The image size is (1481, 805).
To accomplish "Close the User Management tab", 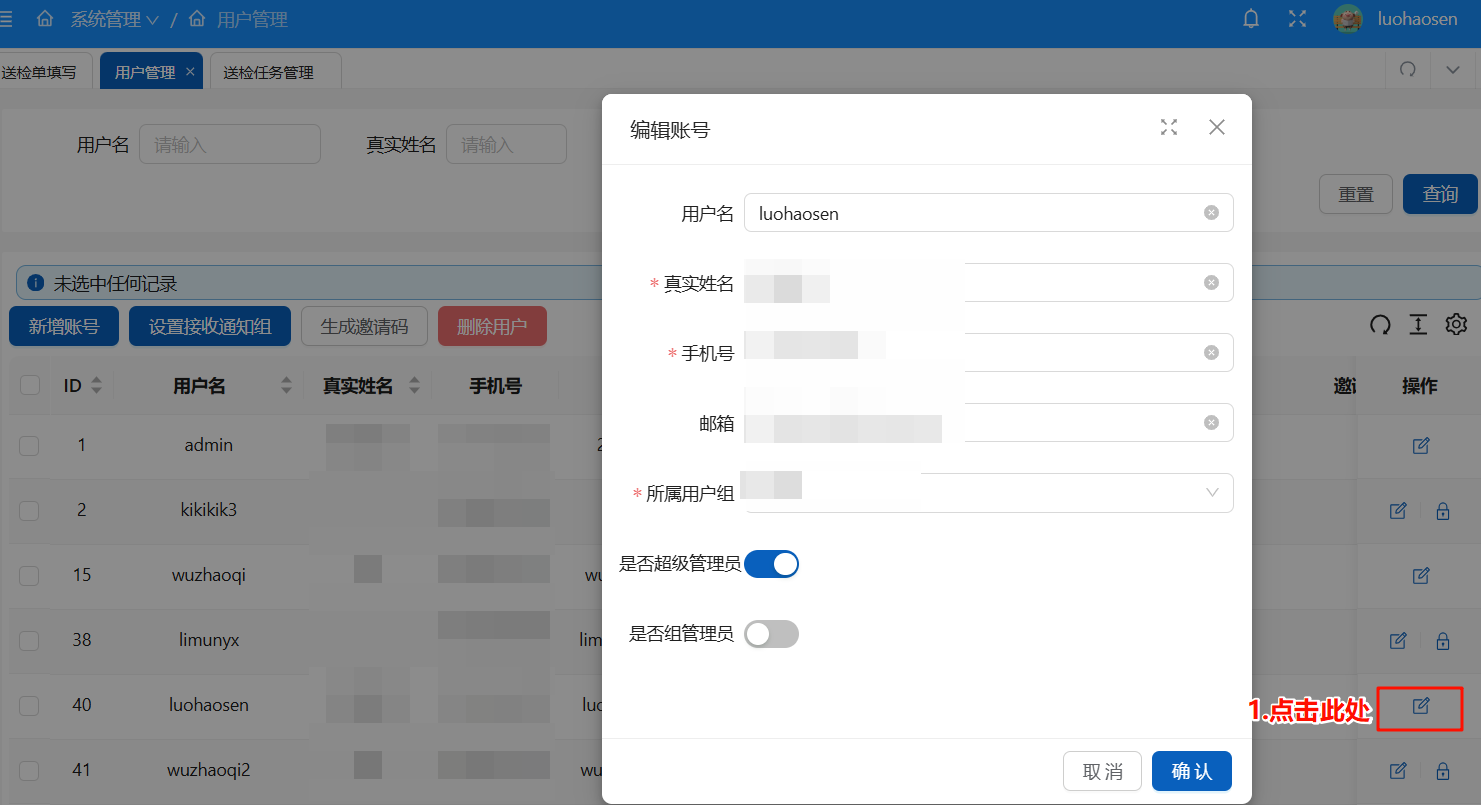I will 190,72.
